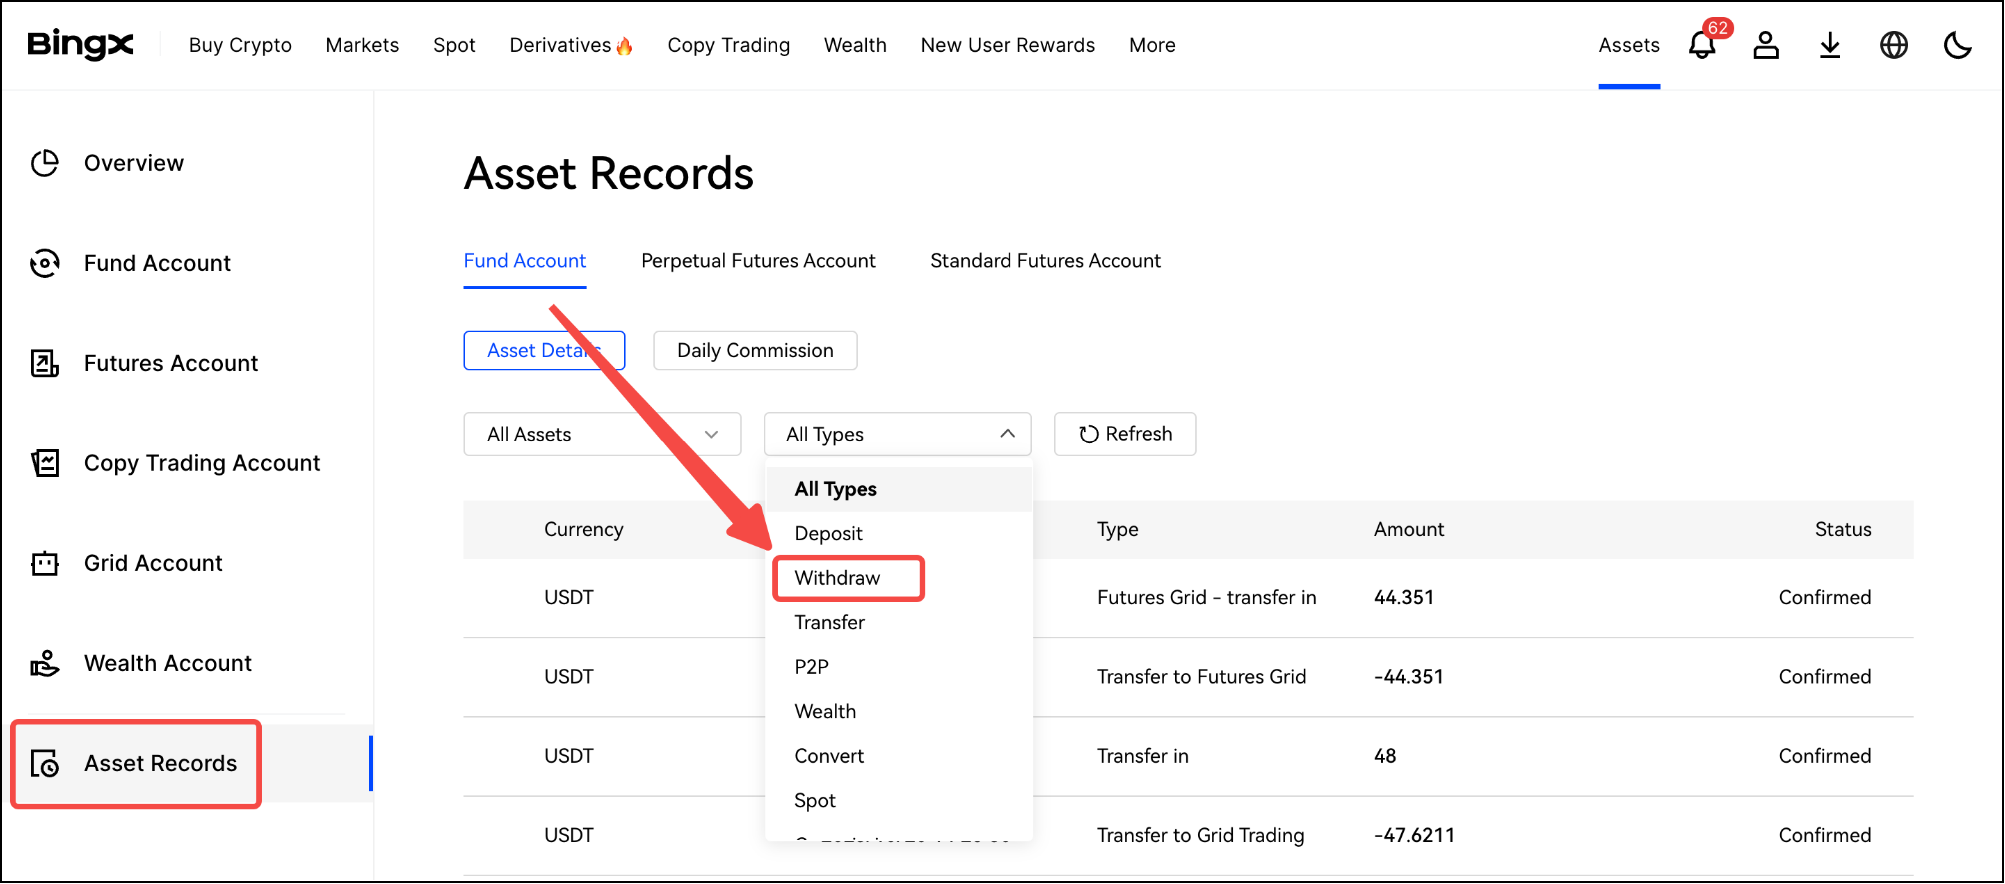Click the Overview pie chart icon

(x=45, y=163)
